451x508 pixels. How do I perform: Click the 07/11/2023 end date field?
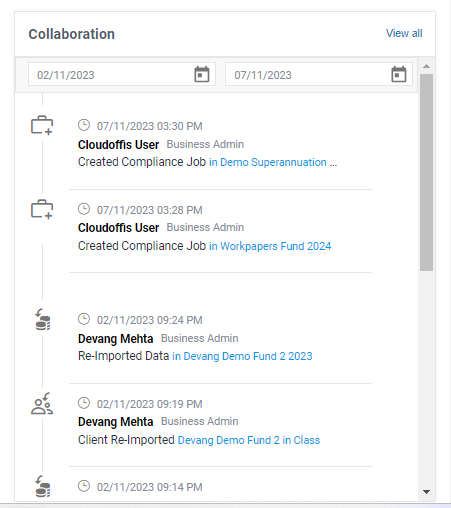click(x=319, y=74)
